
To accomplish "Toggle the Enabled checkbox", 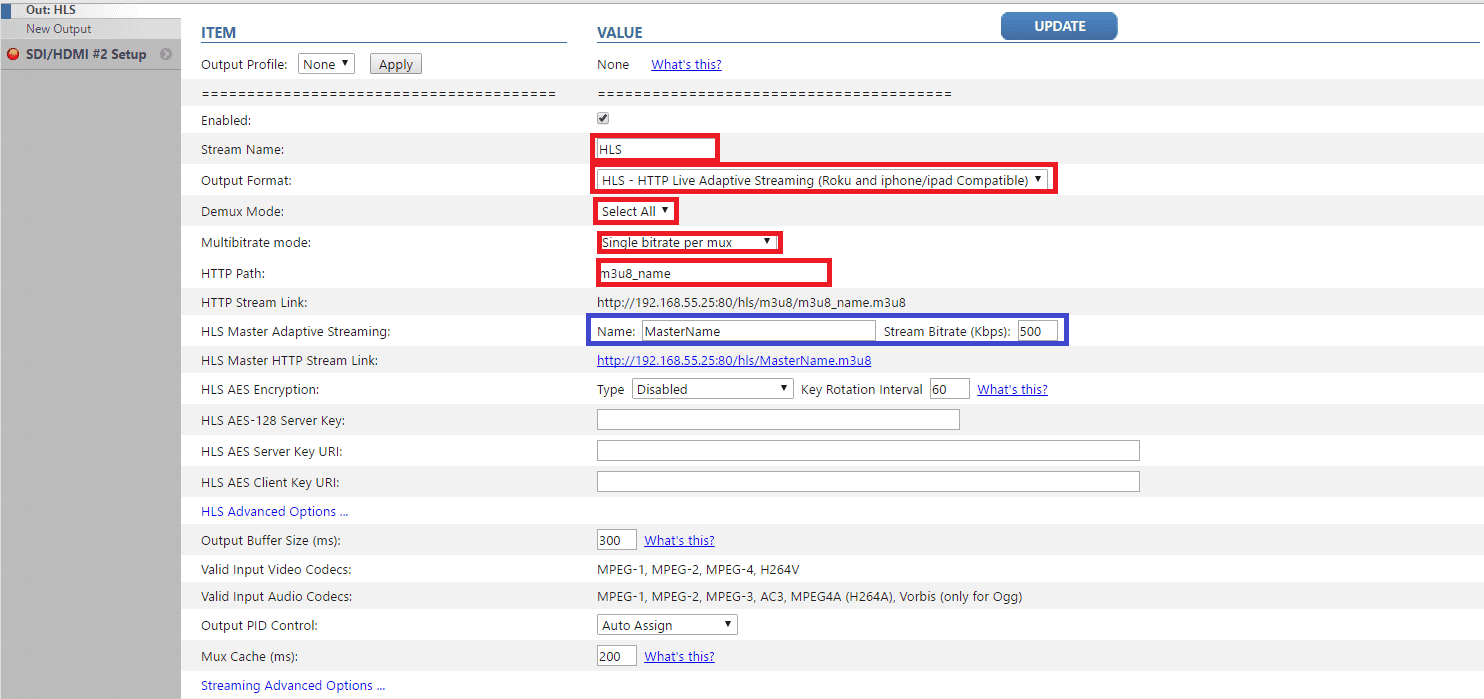I will click(603, 118).
